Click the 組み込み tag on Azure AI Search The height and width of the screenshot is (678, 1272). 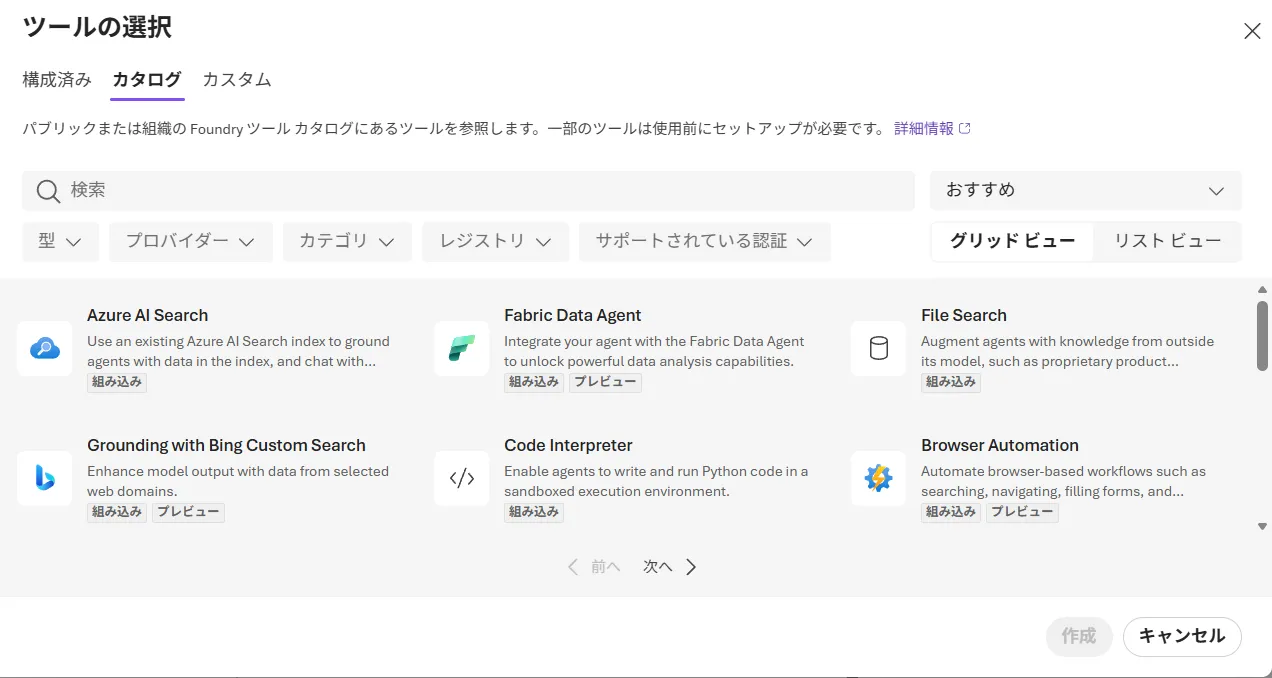tap(117, 382)
